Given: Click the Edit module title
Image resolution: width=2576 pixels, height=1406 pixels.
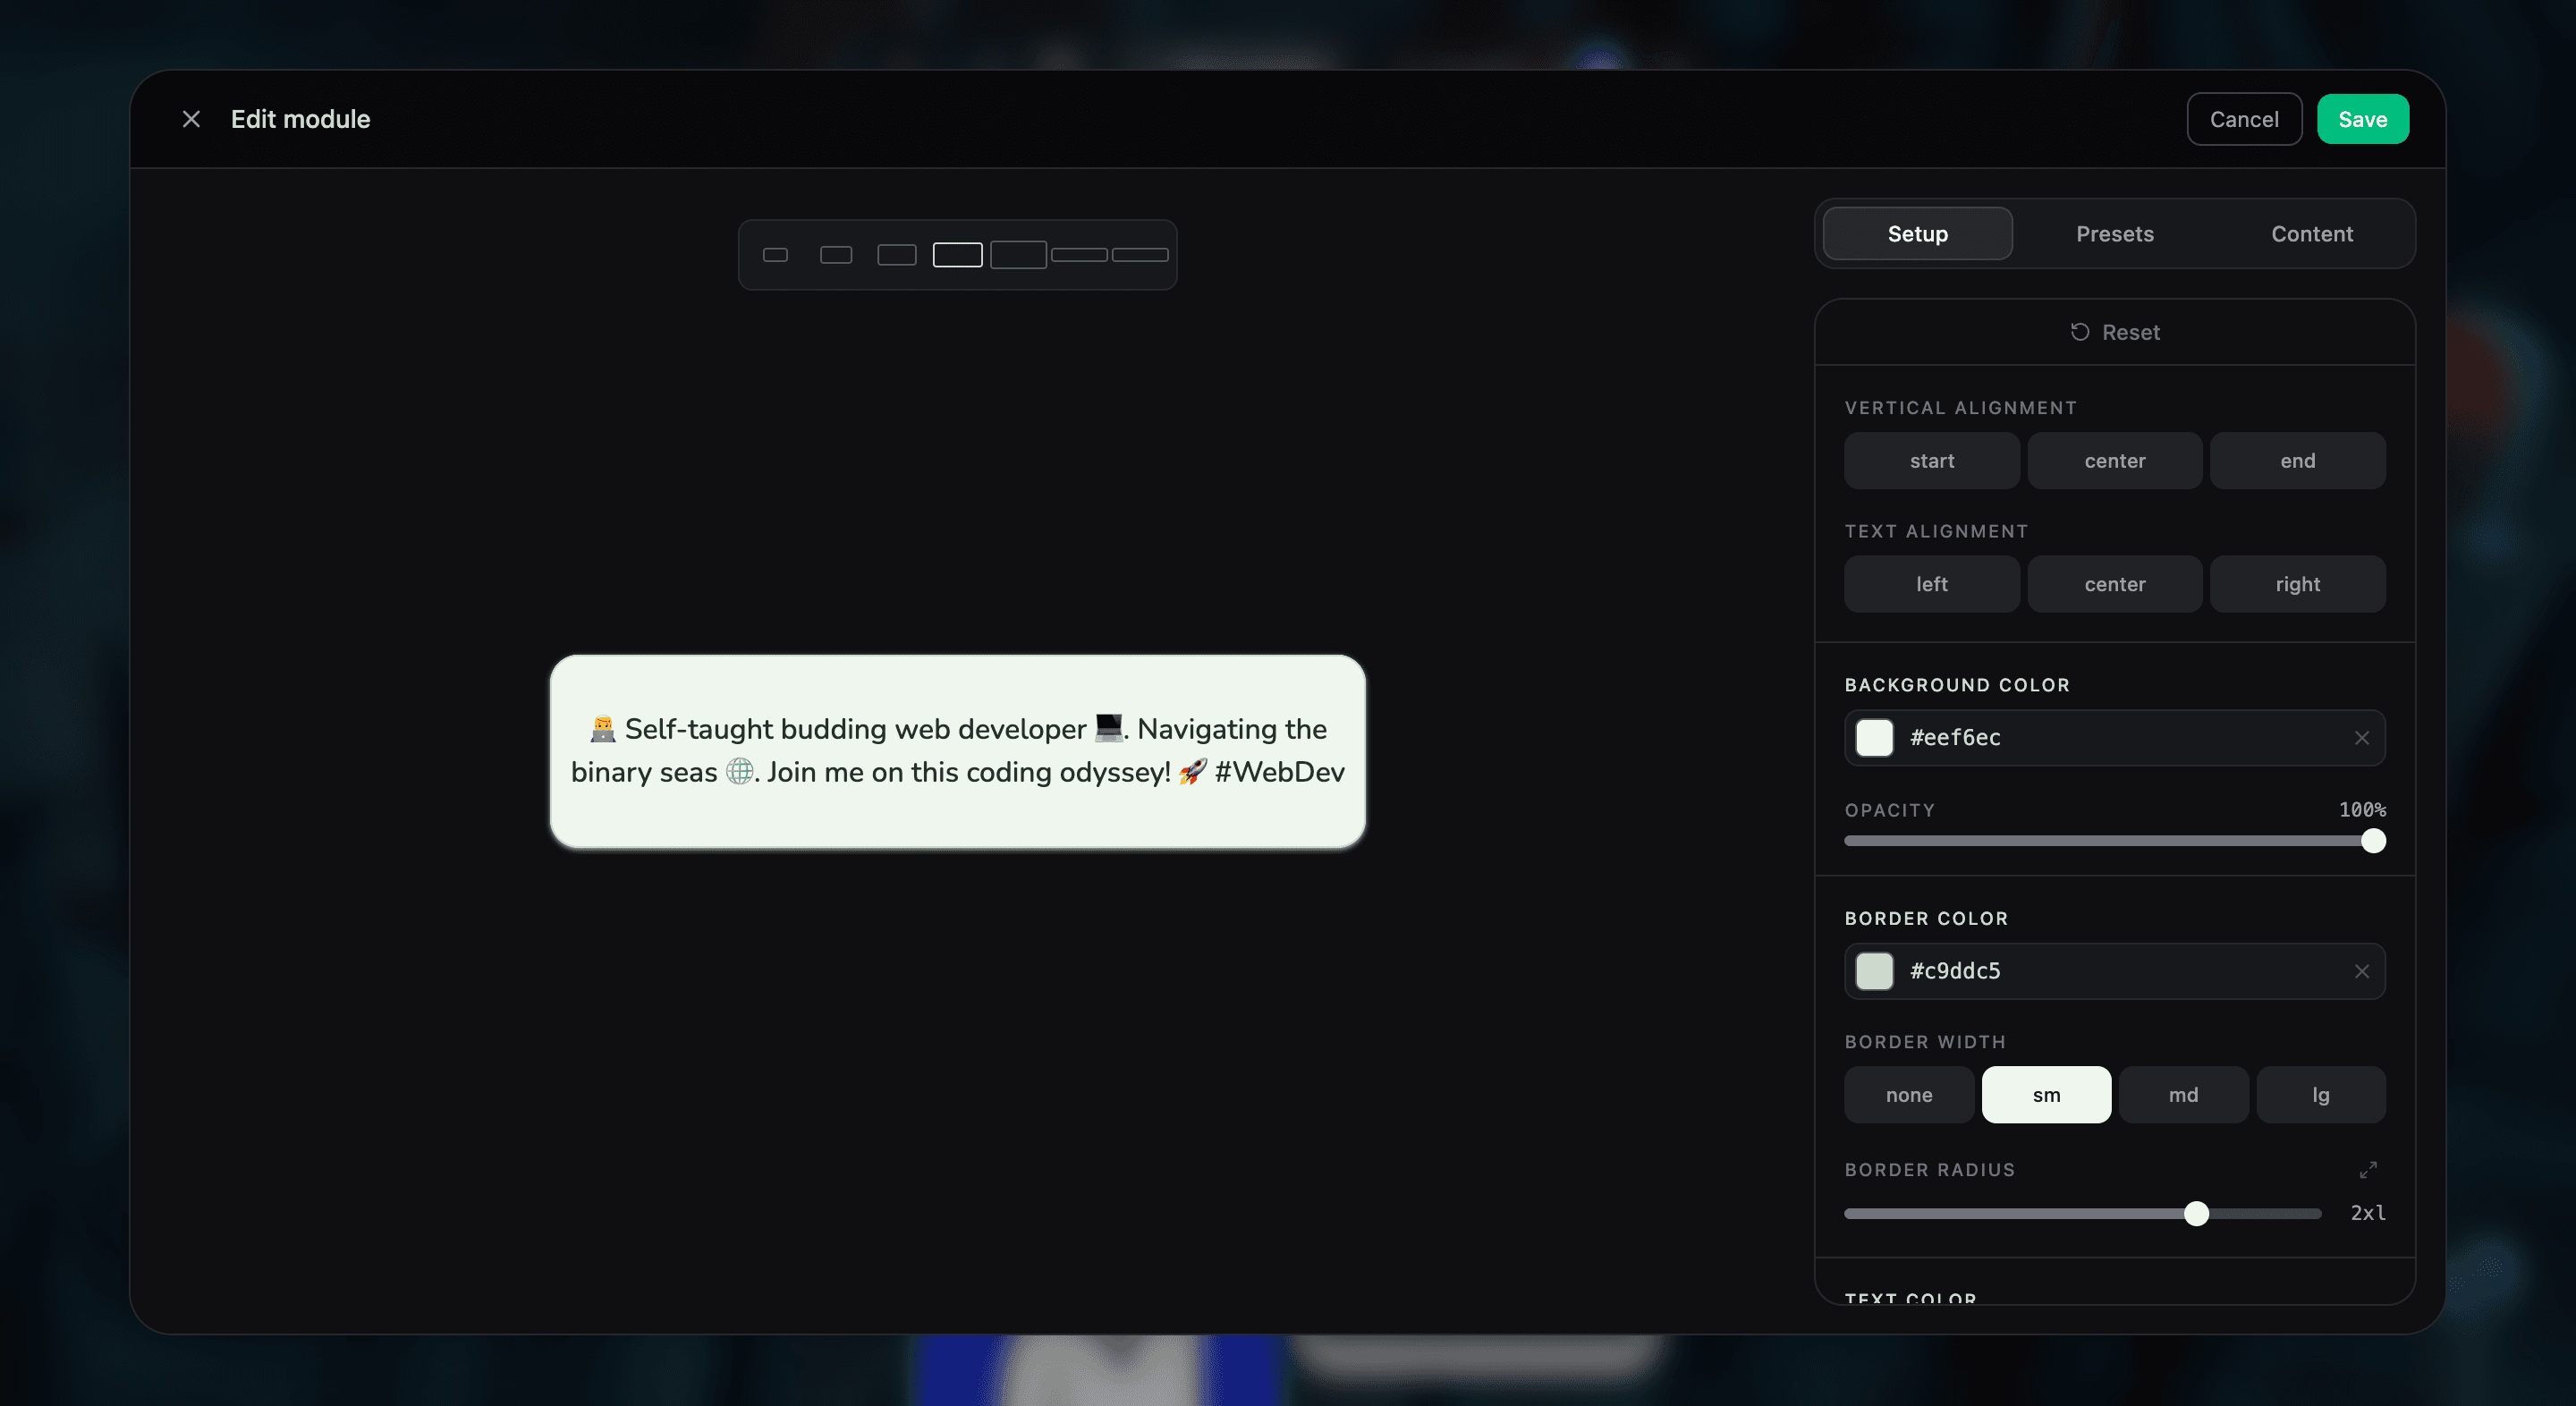Looking at the screenshot, I should (x=300, y=119).
